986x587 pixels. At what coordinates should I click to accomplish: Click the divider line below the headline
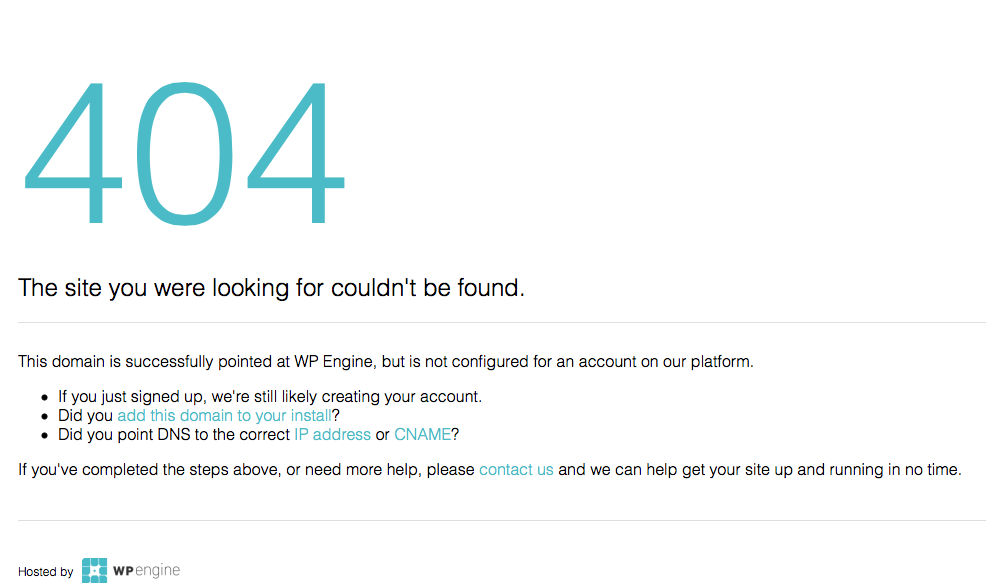pos(502,323)
